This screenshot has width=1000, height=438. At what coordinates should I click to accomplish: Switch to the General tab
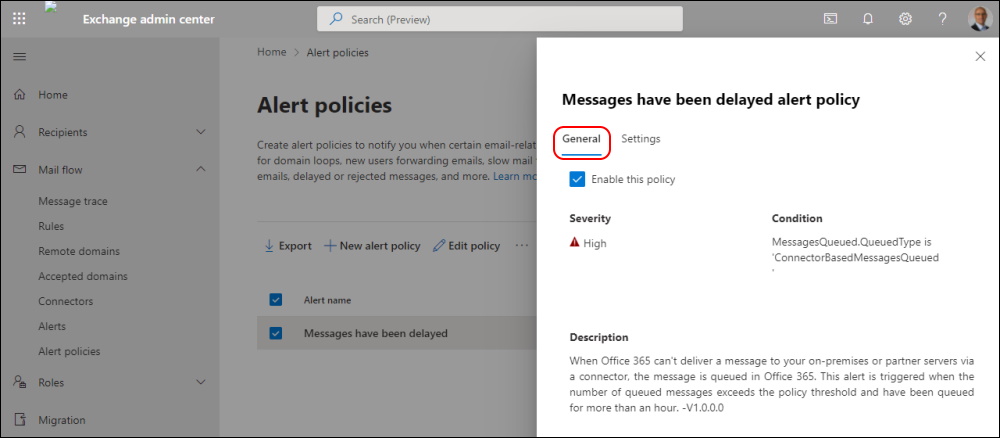[x=581, y=138]
